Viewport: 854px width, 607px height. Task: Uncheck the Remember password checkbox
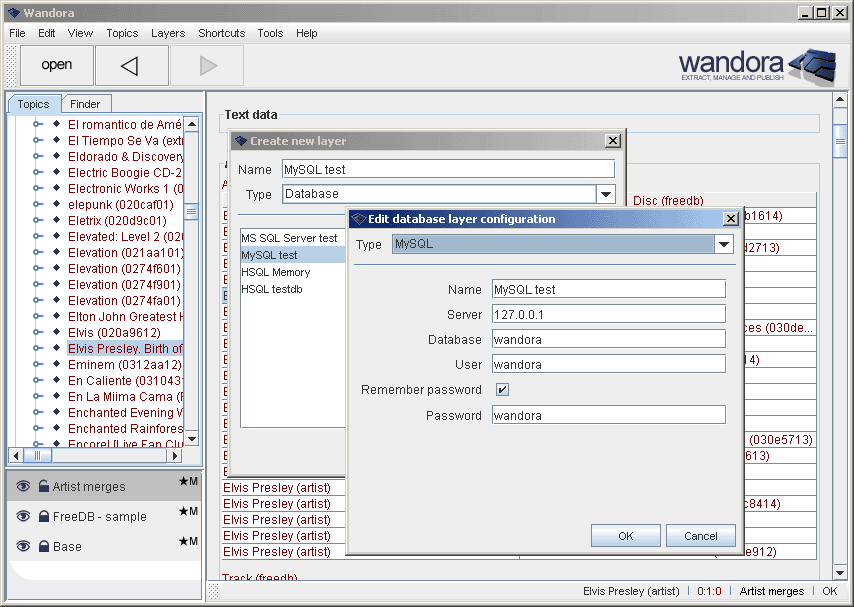(502, 390)
